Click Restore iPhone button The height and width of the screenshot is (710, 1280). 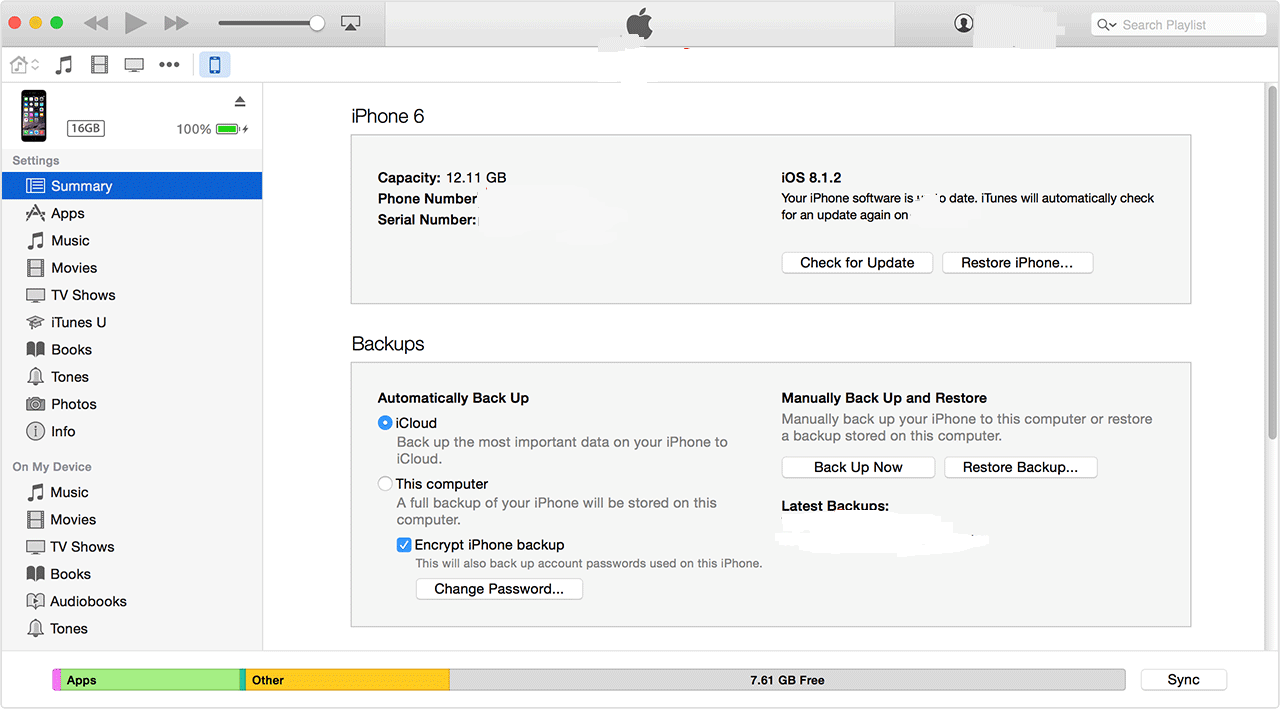[x=1017, y=262]
